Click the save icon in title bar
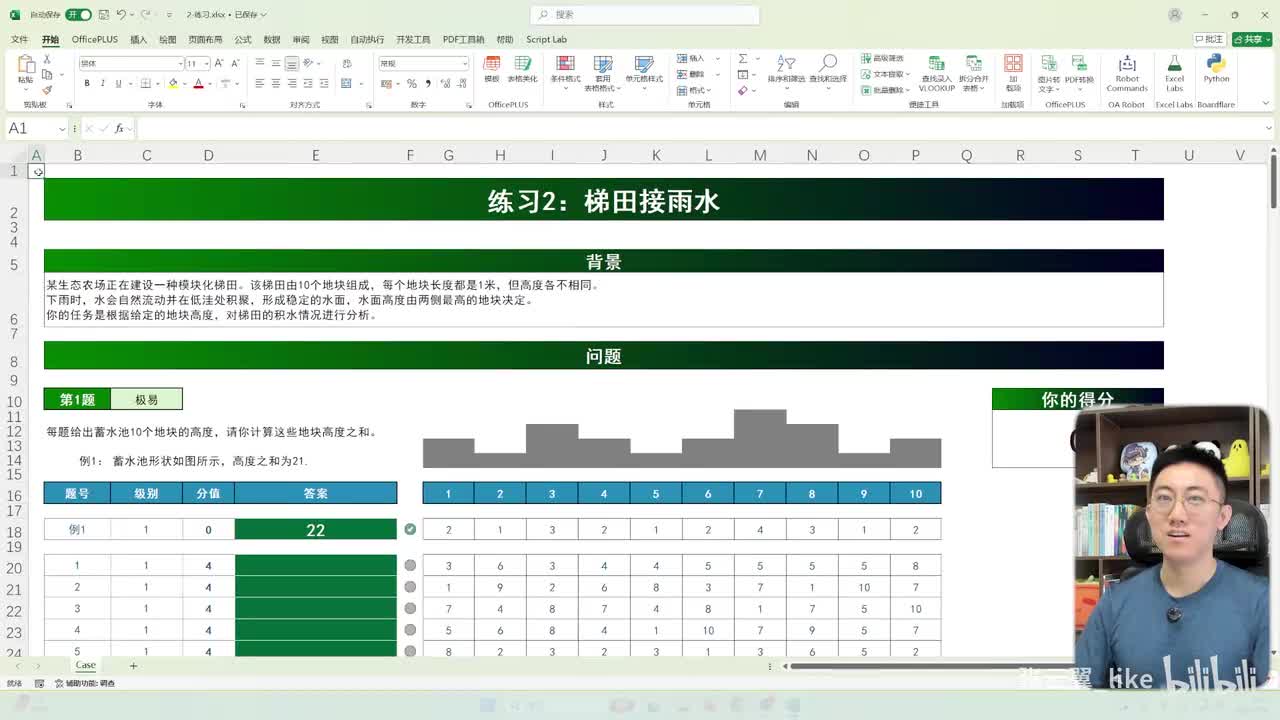The image size is (1280, 720). pos(103,15)
